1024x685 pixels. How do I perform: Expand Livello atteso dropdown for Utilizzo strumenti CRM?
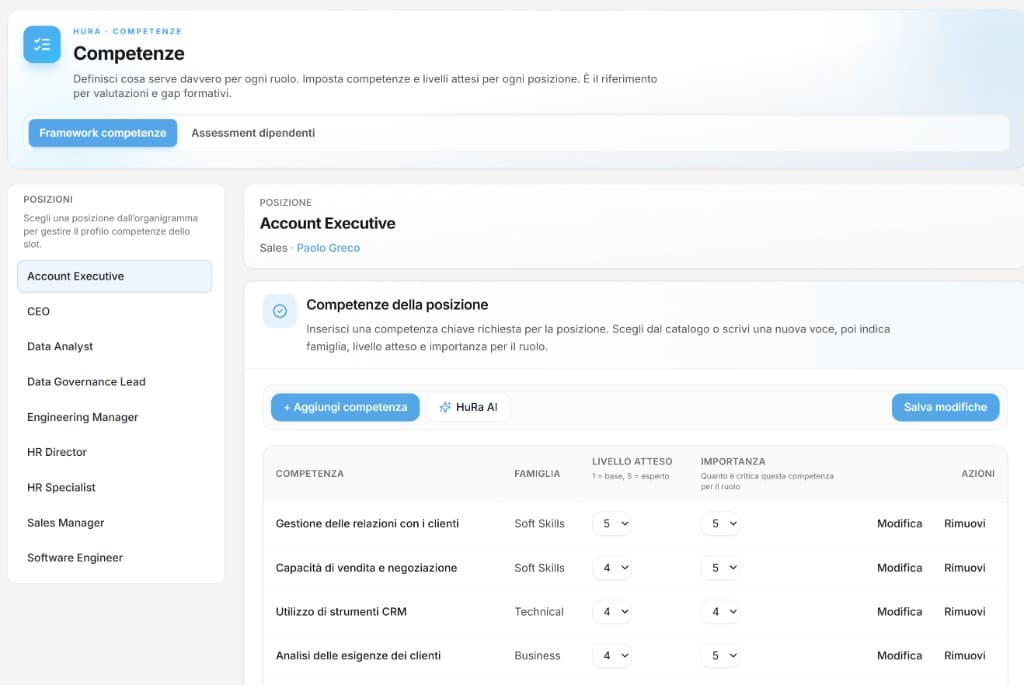612,612
